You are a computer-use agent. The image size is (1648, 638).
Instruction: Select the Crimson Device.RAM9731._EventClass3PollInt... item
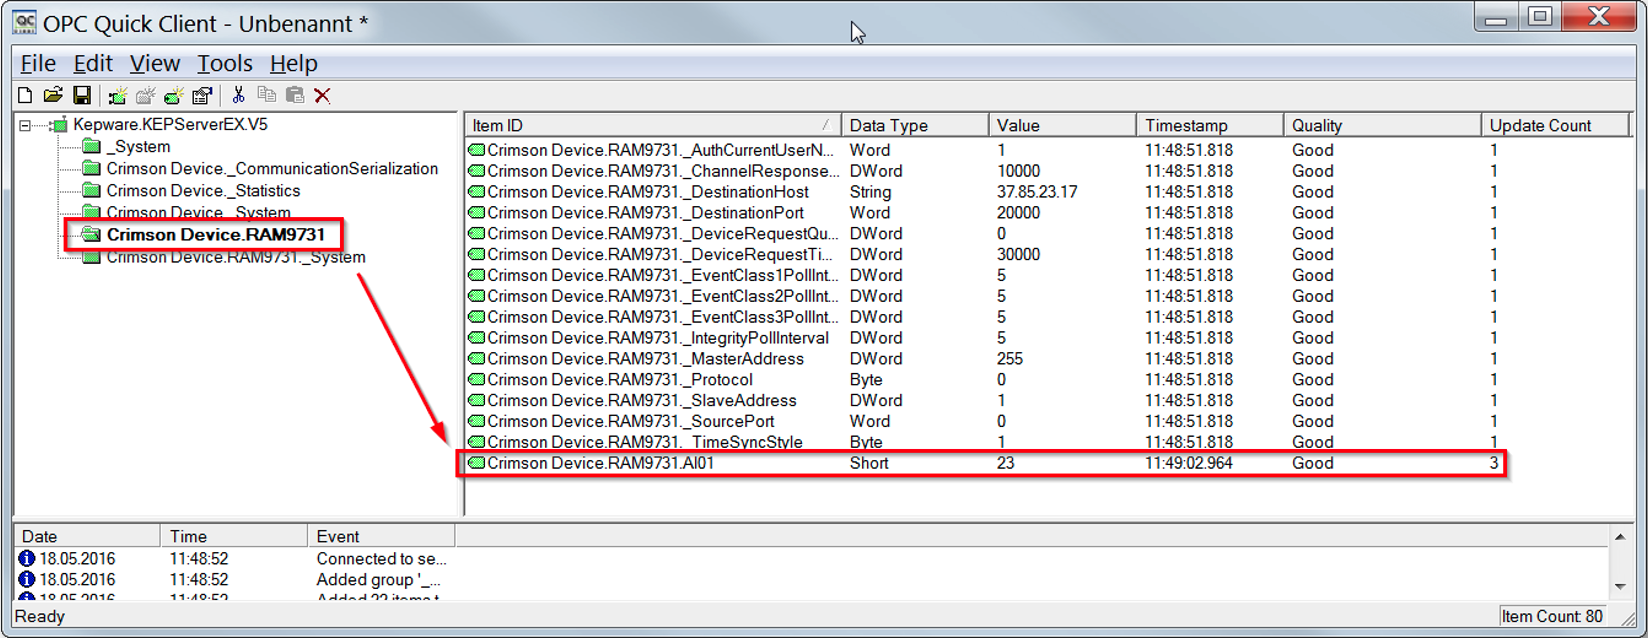[x=663, y=318]
